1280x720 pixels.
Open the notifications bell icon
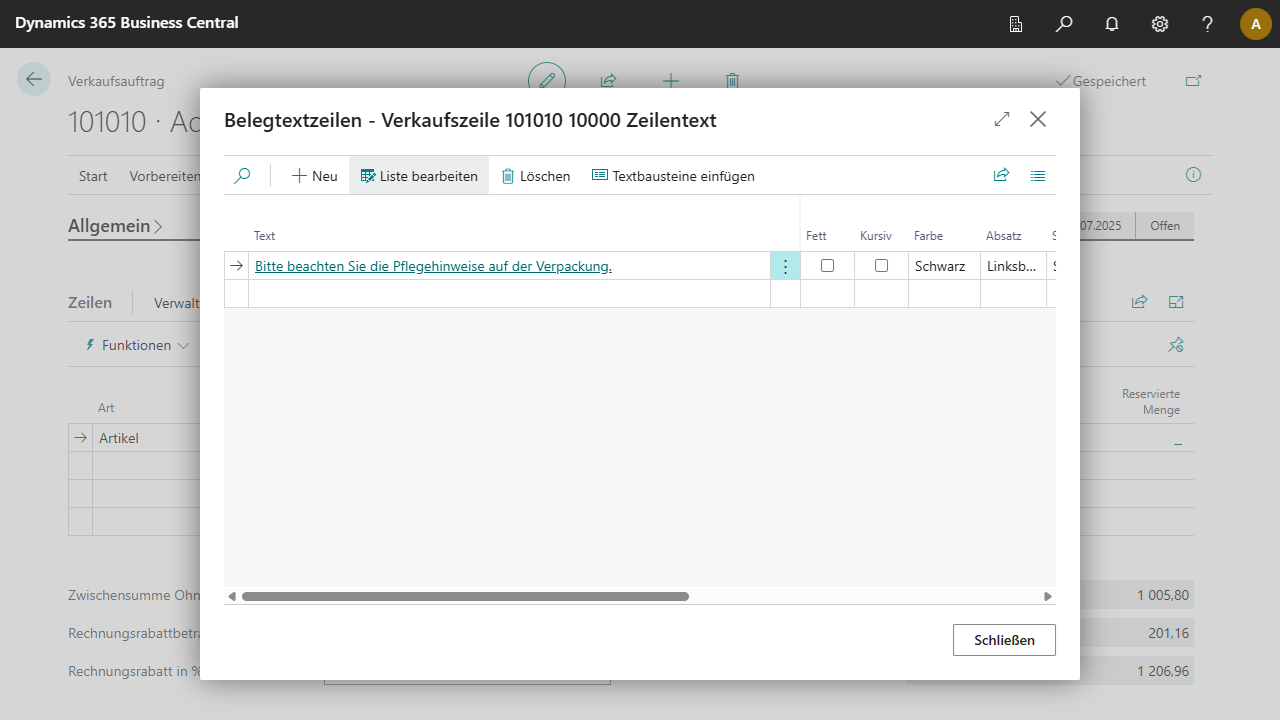click(1112, 24)
